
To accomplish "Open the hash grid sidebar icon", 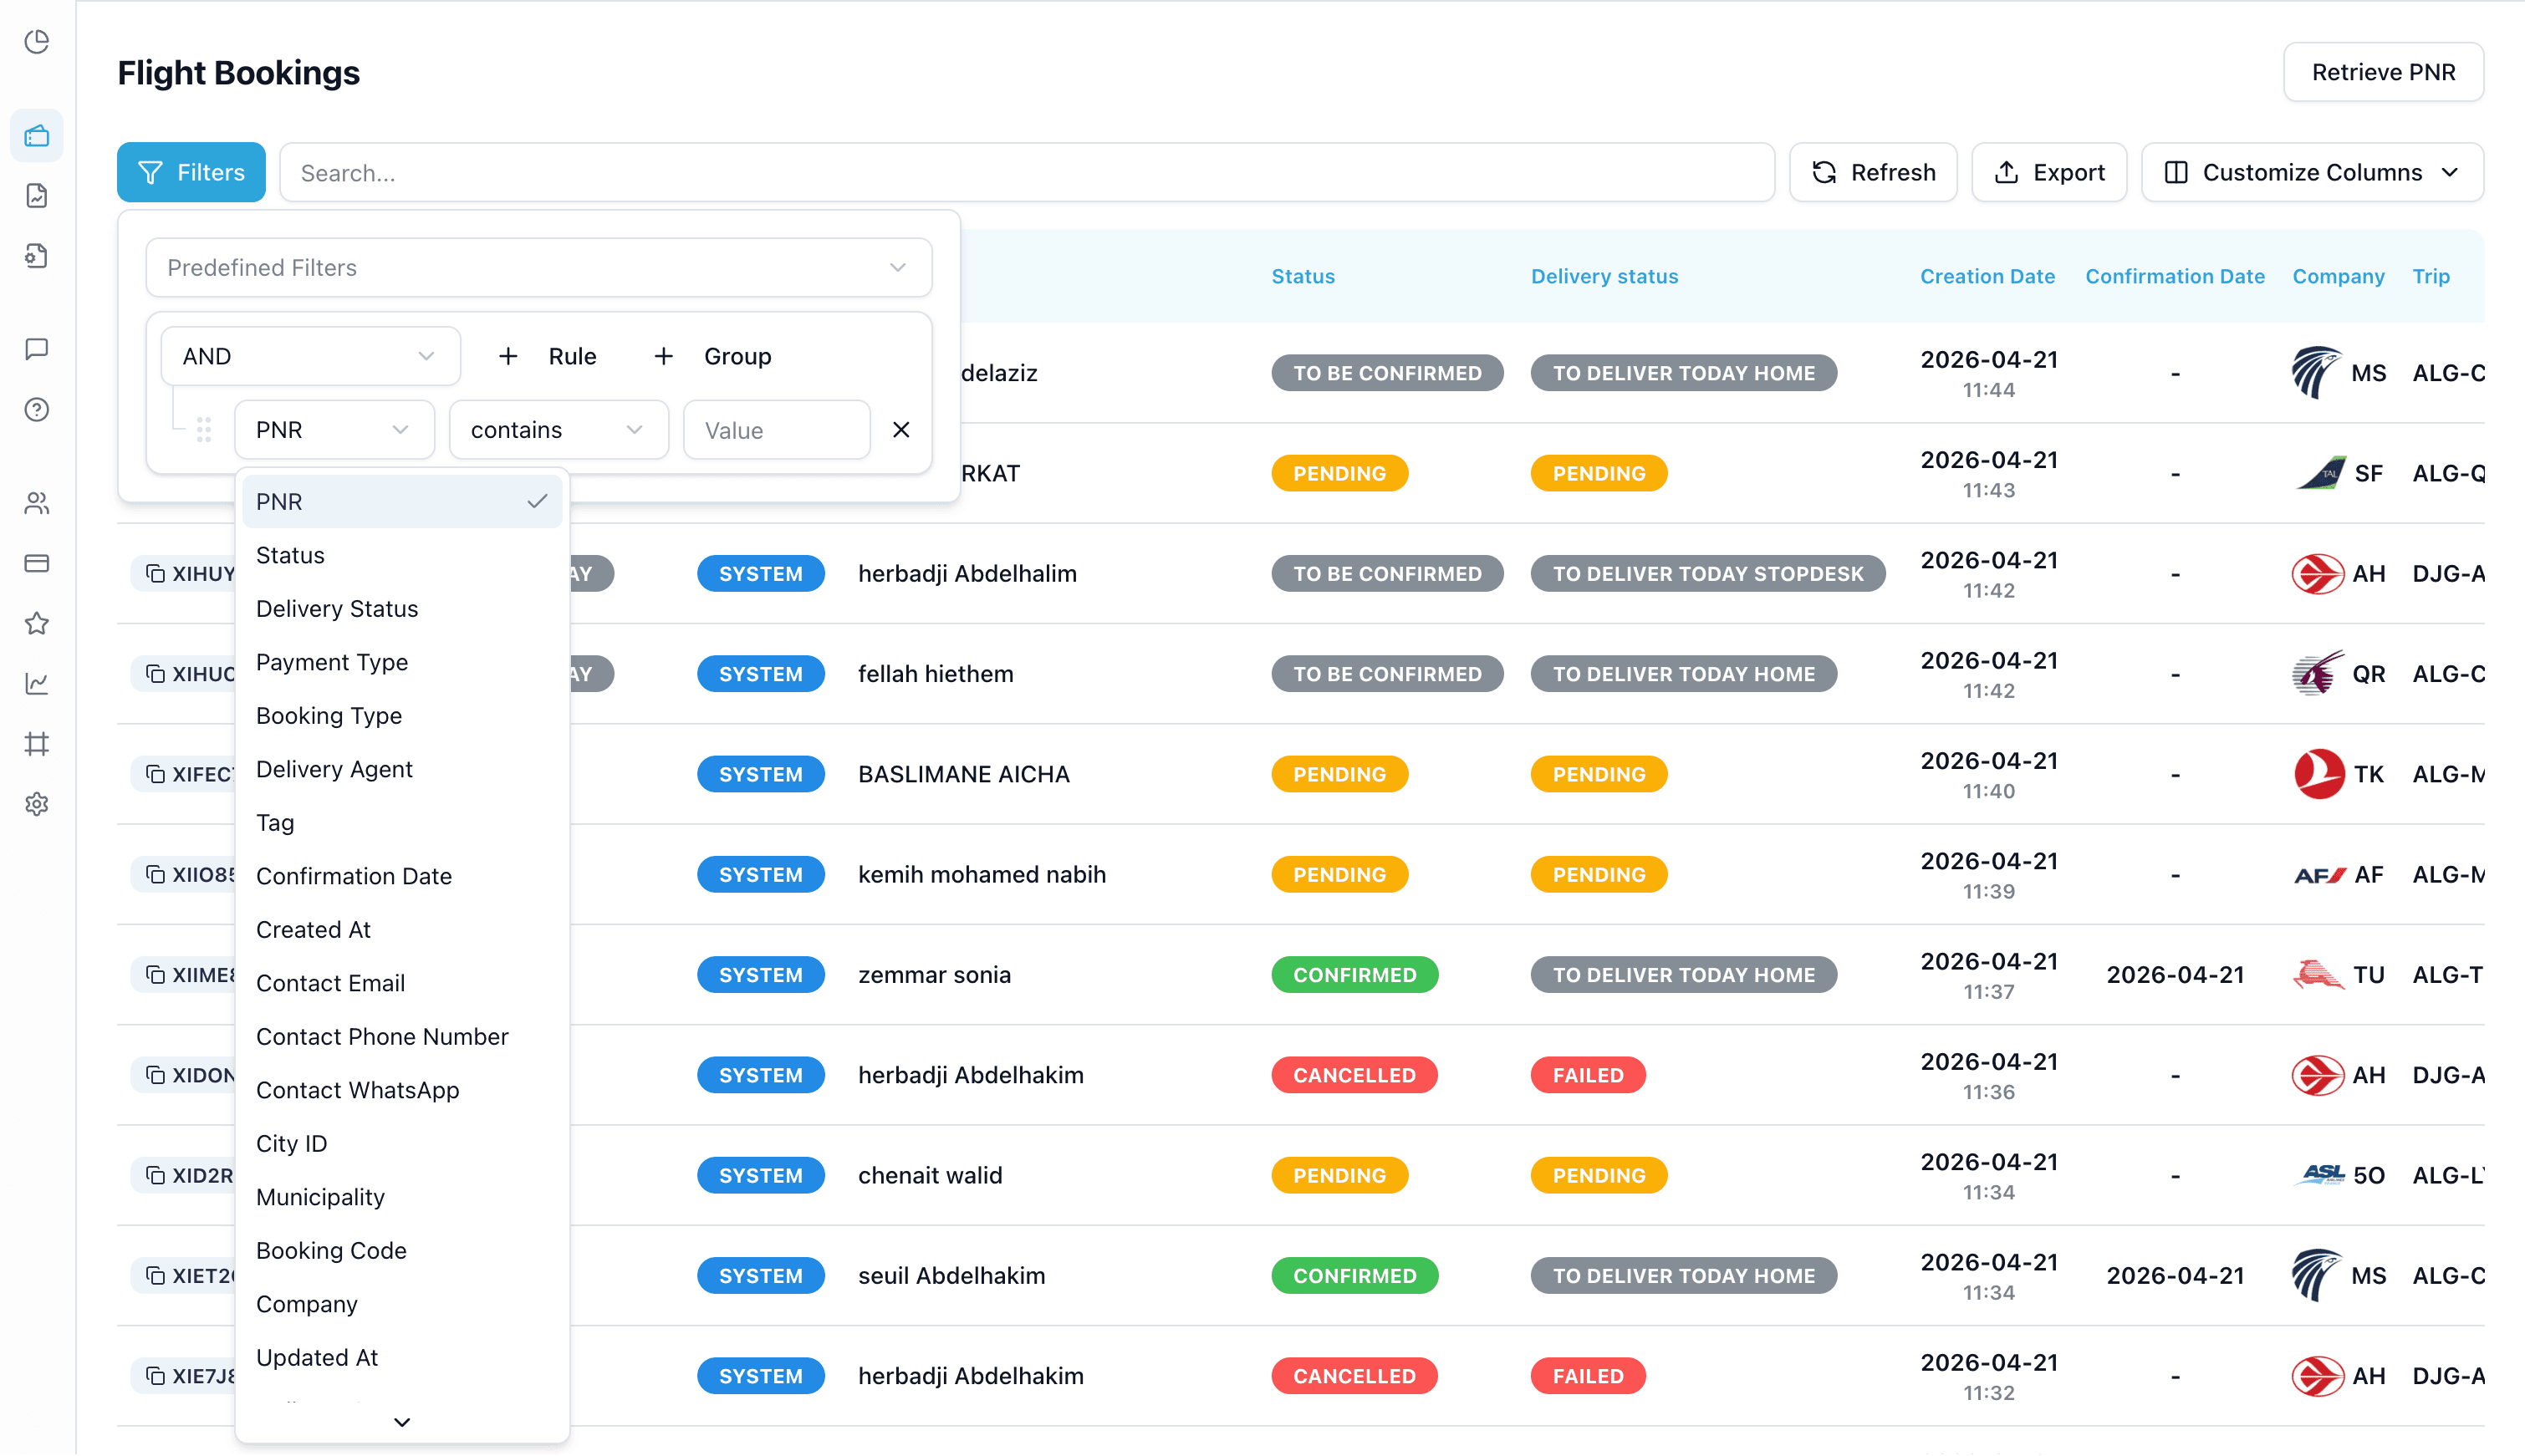I will [37, 744].
